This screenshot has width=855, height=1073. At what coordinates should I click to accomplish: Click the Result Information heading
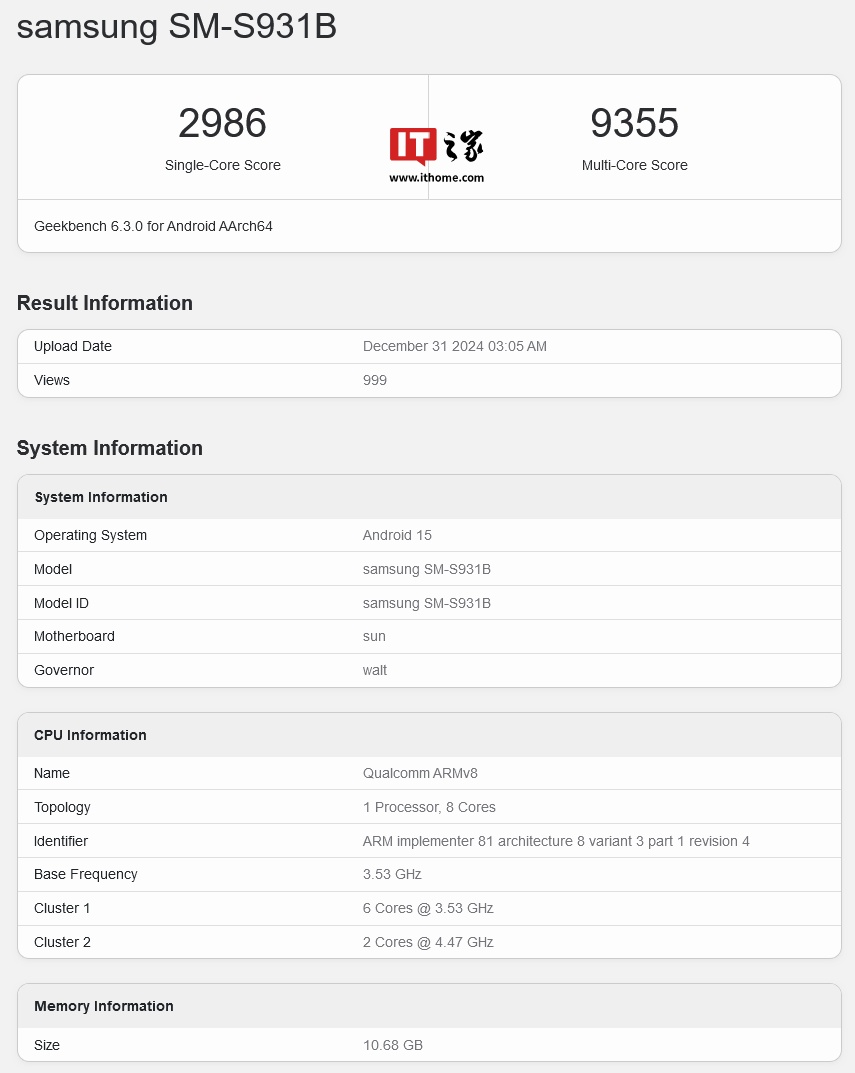pyautogui.click(x=105, y=303)
